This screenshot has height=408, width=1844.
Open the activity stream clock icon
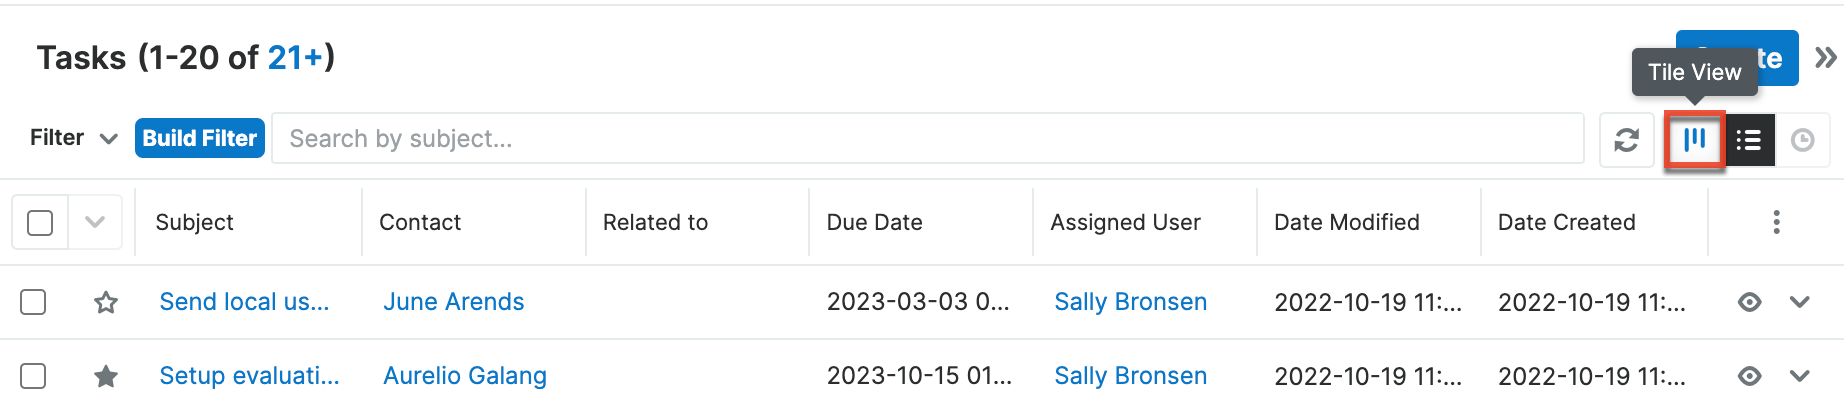tap(1802, 140)
